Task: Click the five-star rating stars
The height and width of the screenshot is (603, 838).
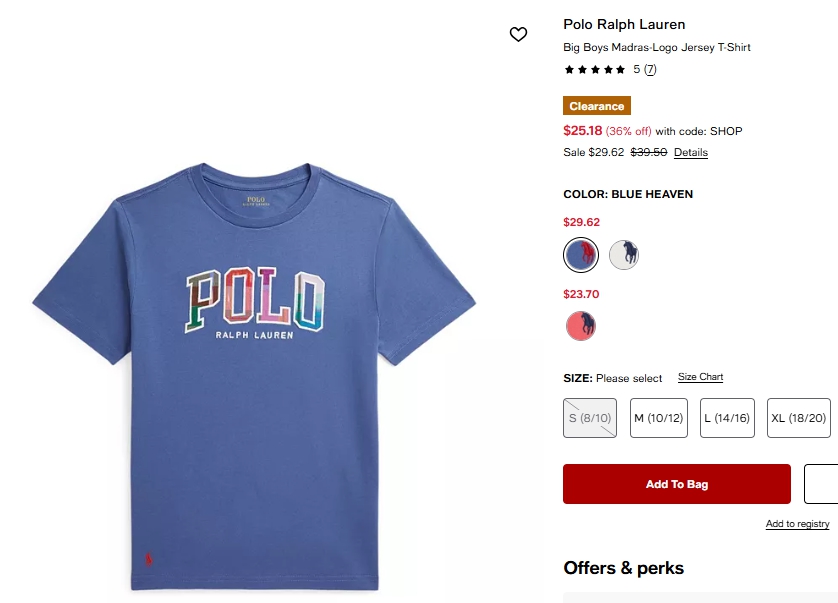Action: 595,69
